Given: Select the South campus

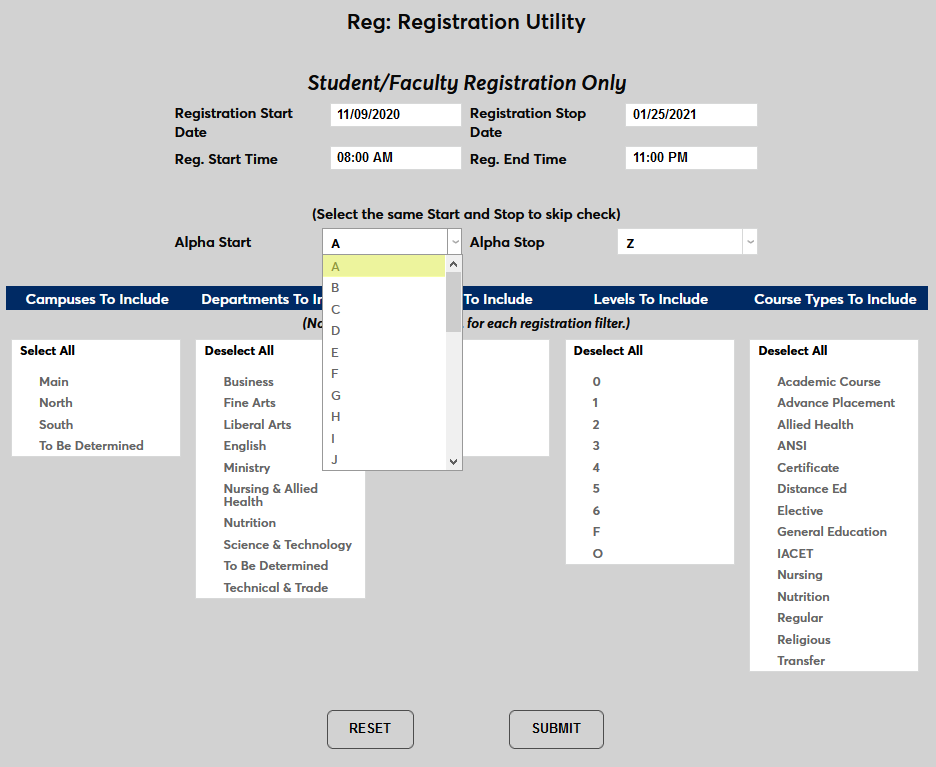Looking at the screenshot, I should tap(55, 423).
